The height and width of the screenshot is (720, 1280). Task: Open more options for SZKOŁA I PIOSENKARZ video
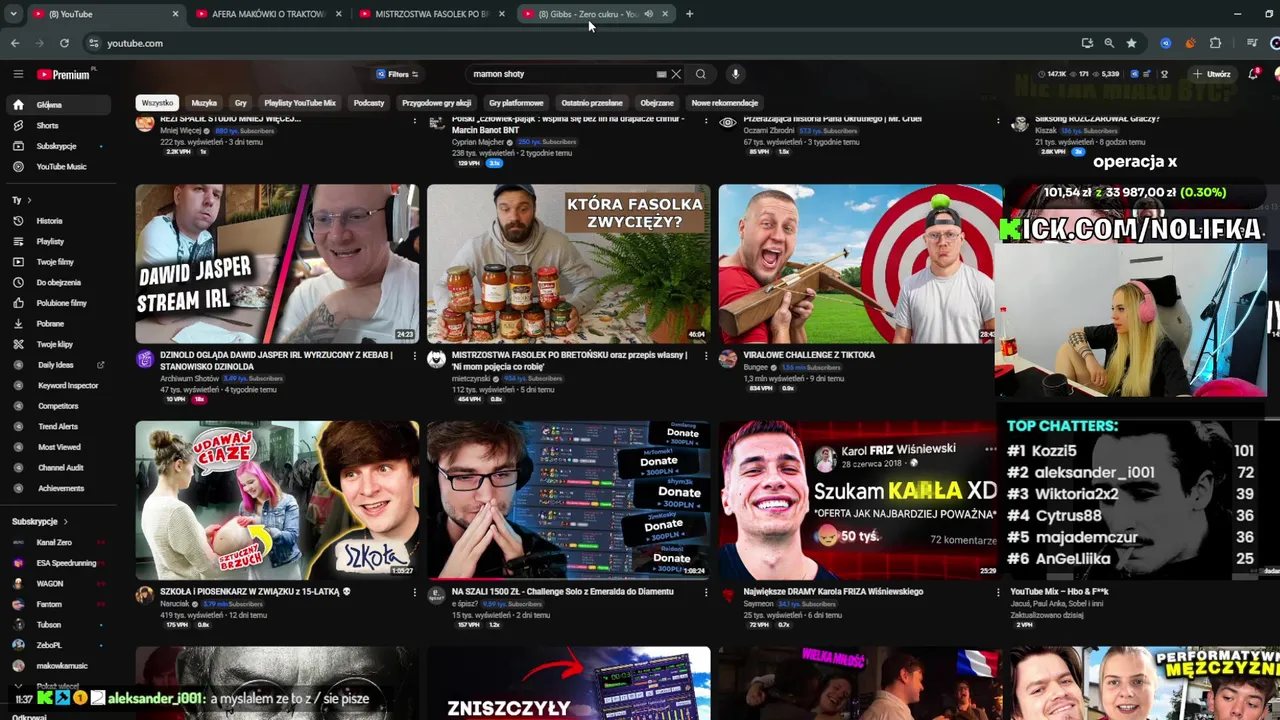(x=415, y=592)
